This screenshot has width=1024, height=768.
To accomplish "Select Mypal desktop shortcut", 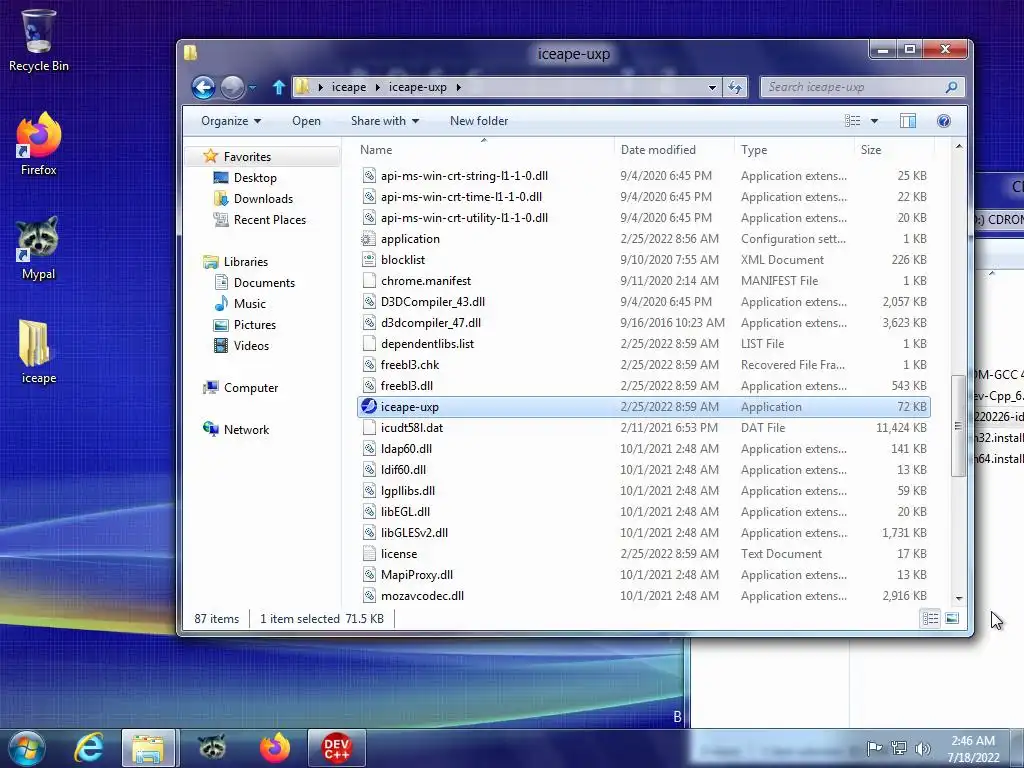I will tap(38, 248).
